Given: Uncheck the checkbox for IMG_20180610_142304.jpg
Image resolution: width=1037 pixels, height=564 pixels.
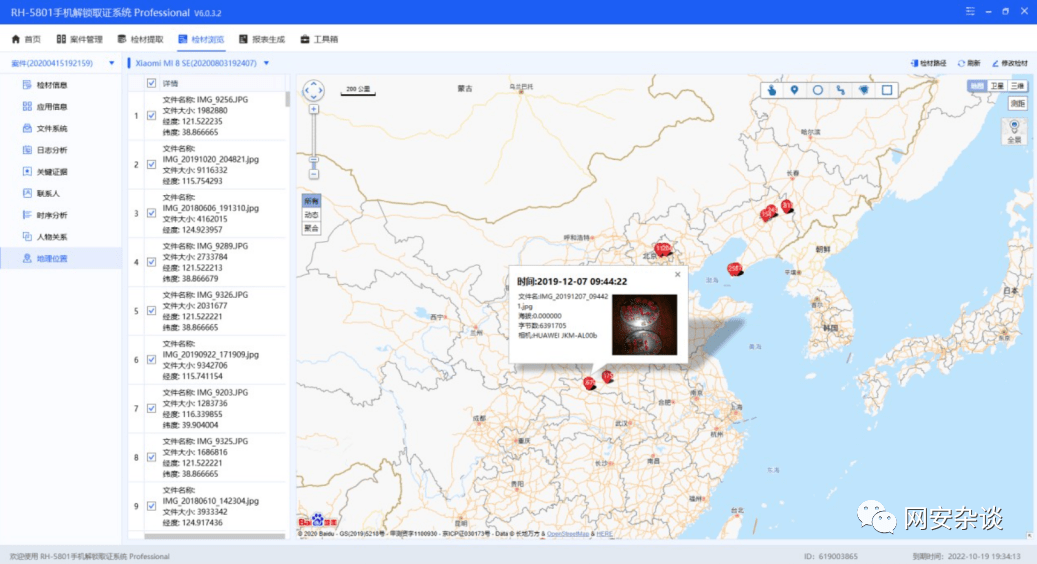Looking at the screenshot, I should (151, 506).
